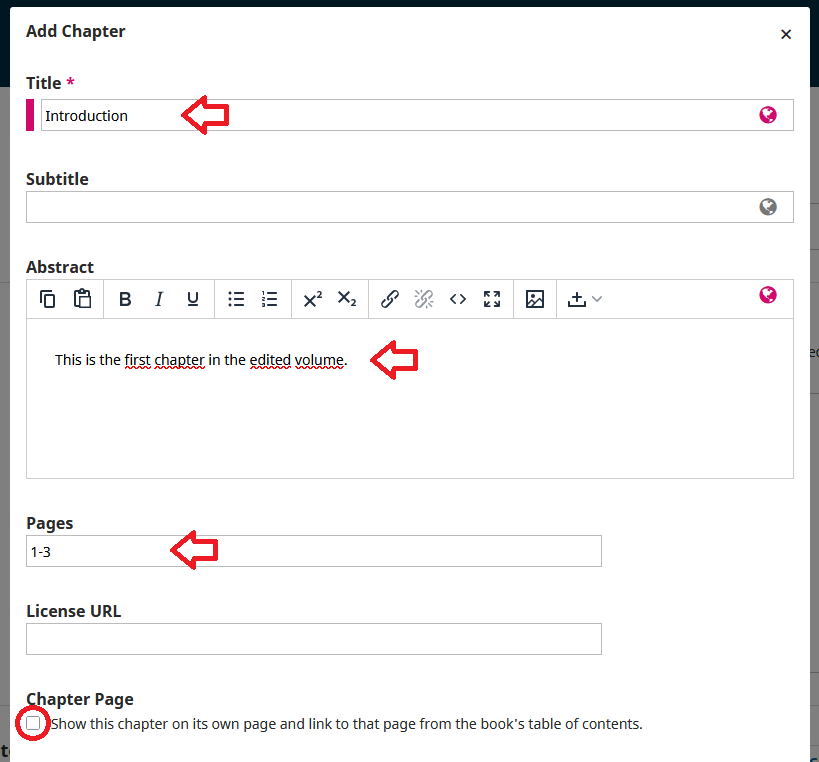Screen dimensions: 819x762
Task: Insert a hyperlink using the link icon
Action: pos(389,298)
